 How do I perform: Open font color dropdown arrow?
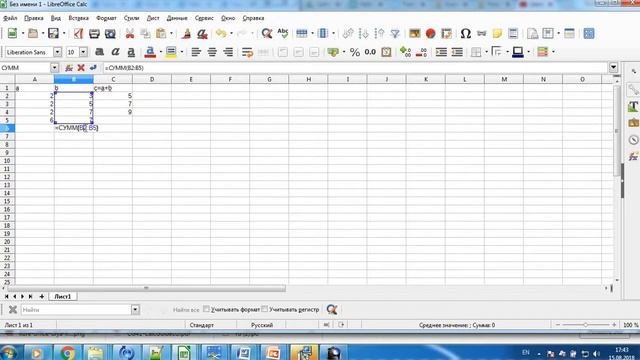click(x=160, y=52)
